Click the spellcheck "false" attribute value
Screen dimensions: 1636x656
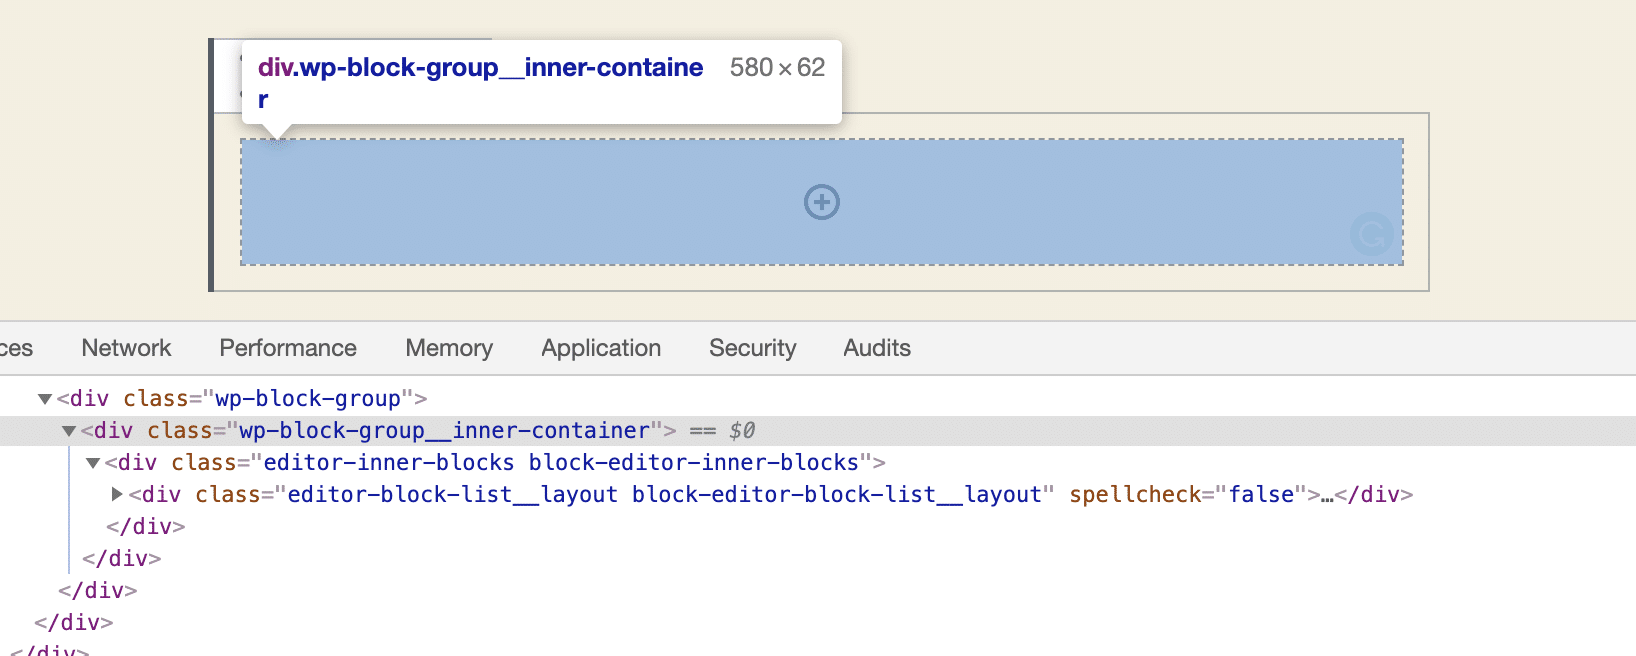pos(1261,495)
